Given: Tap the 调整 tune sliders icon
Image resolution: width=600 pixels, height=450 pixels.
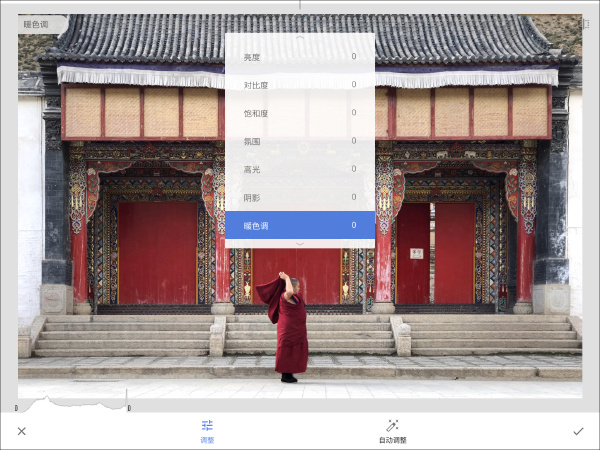Looking at the screenshot, I should pos(207,425).
